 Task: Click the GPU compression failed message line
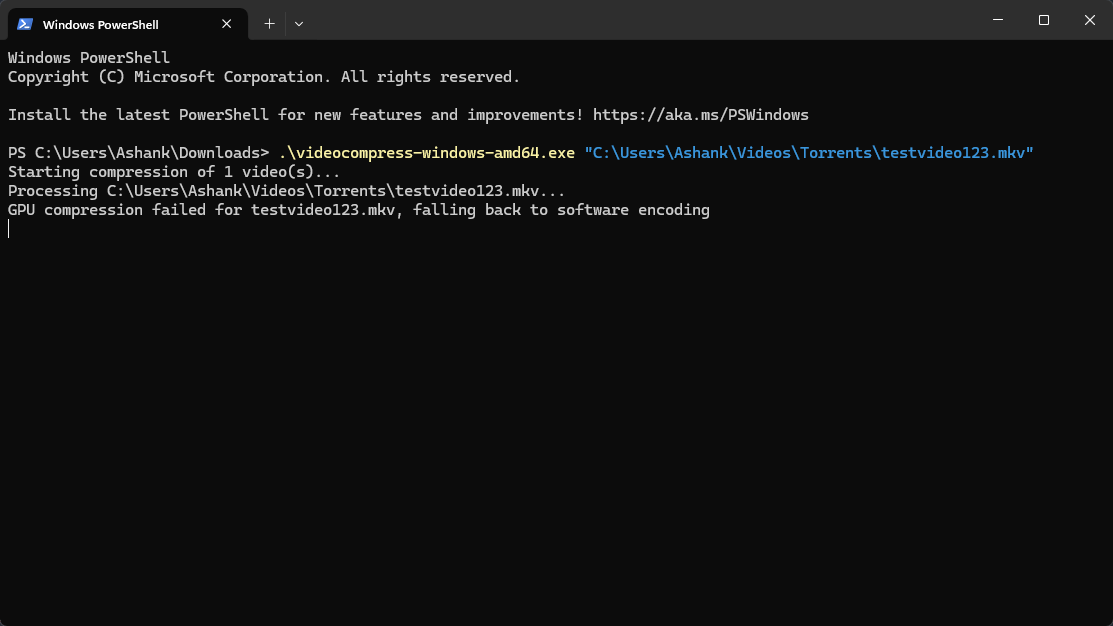click(x=358, y=210)
